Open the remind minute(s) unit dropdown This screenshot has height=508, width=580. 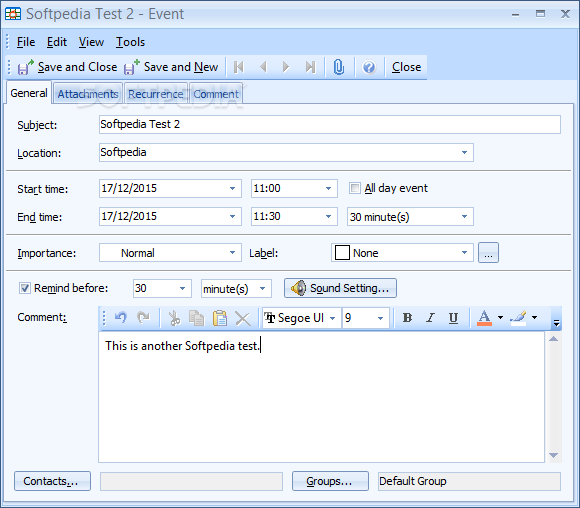(x=262, y=288)
